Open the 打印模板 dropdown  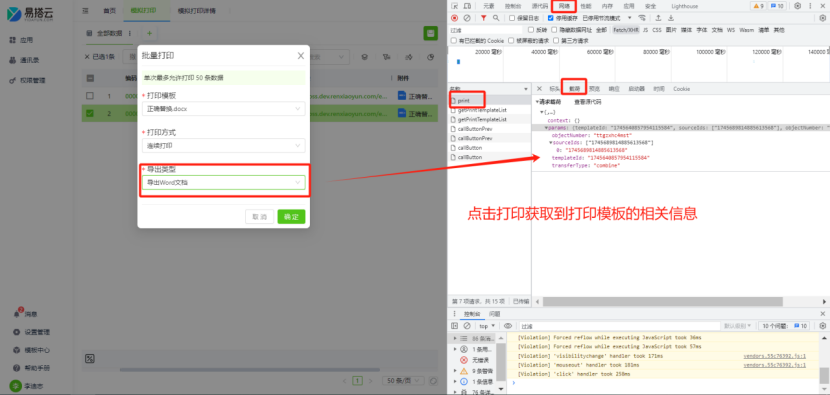tap(223, 109)
